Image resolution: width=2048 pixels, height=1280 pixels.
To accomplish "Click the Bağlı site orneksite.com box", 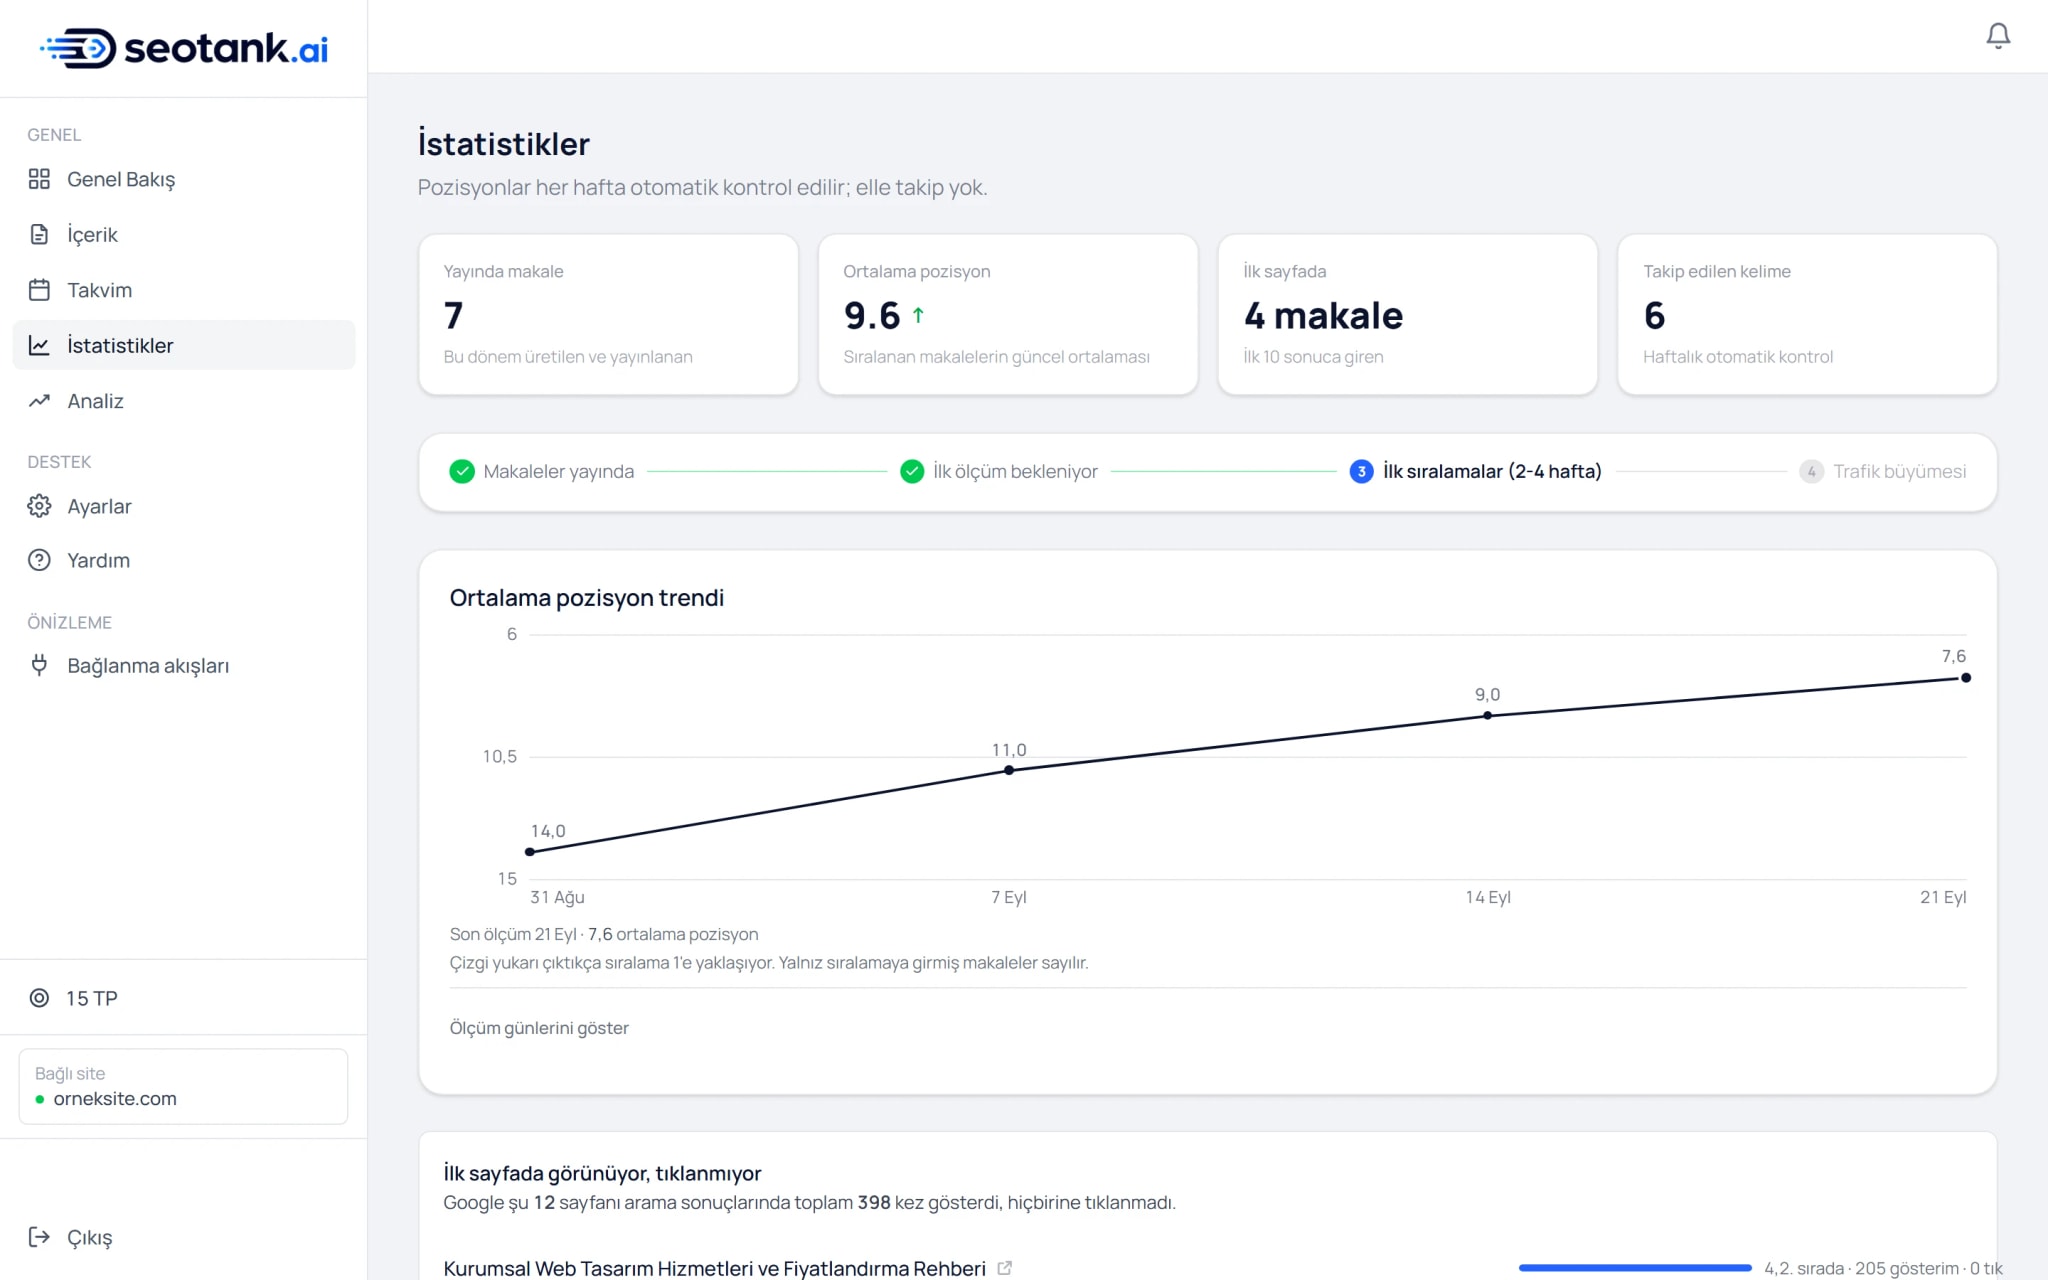I will pos(183,1086).
